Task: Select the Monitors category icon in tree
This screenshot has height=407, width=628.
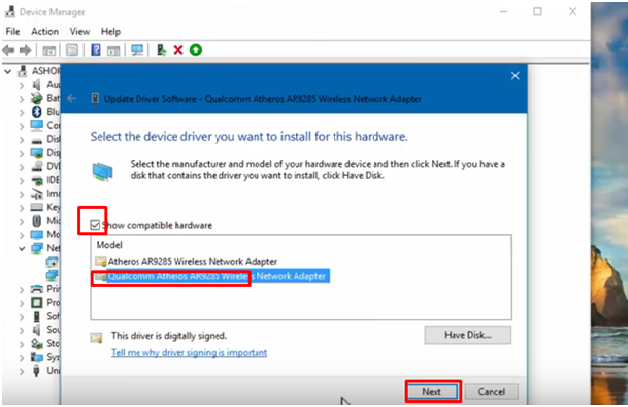Action: [x=36, y=234]
